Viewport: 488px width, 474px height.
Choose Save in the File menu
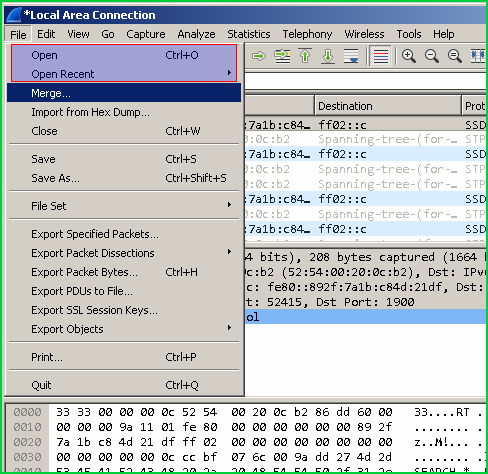pos(124,159)
